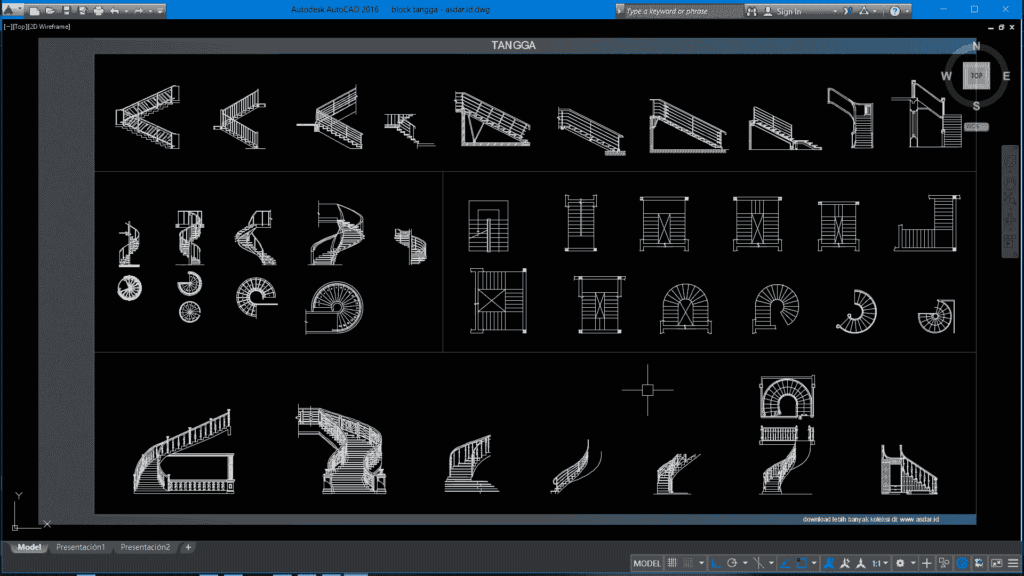Open the WCS coordinate system dropdown
The image size is (1024, 576).
click(976, 127)
